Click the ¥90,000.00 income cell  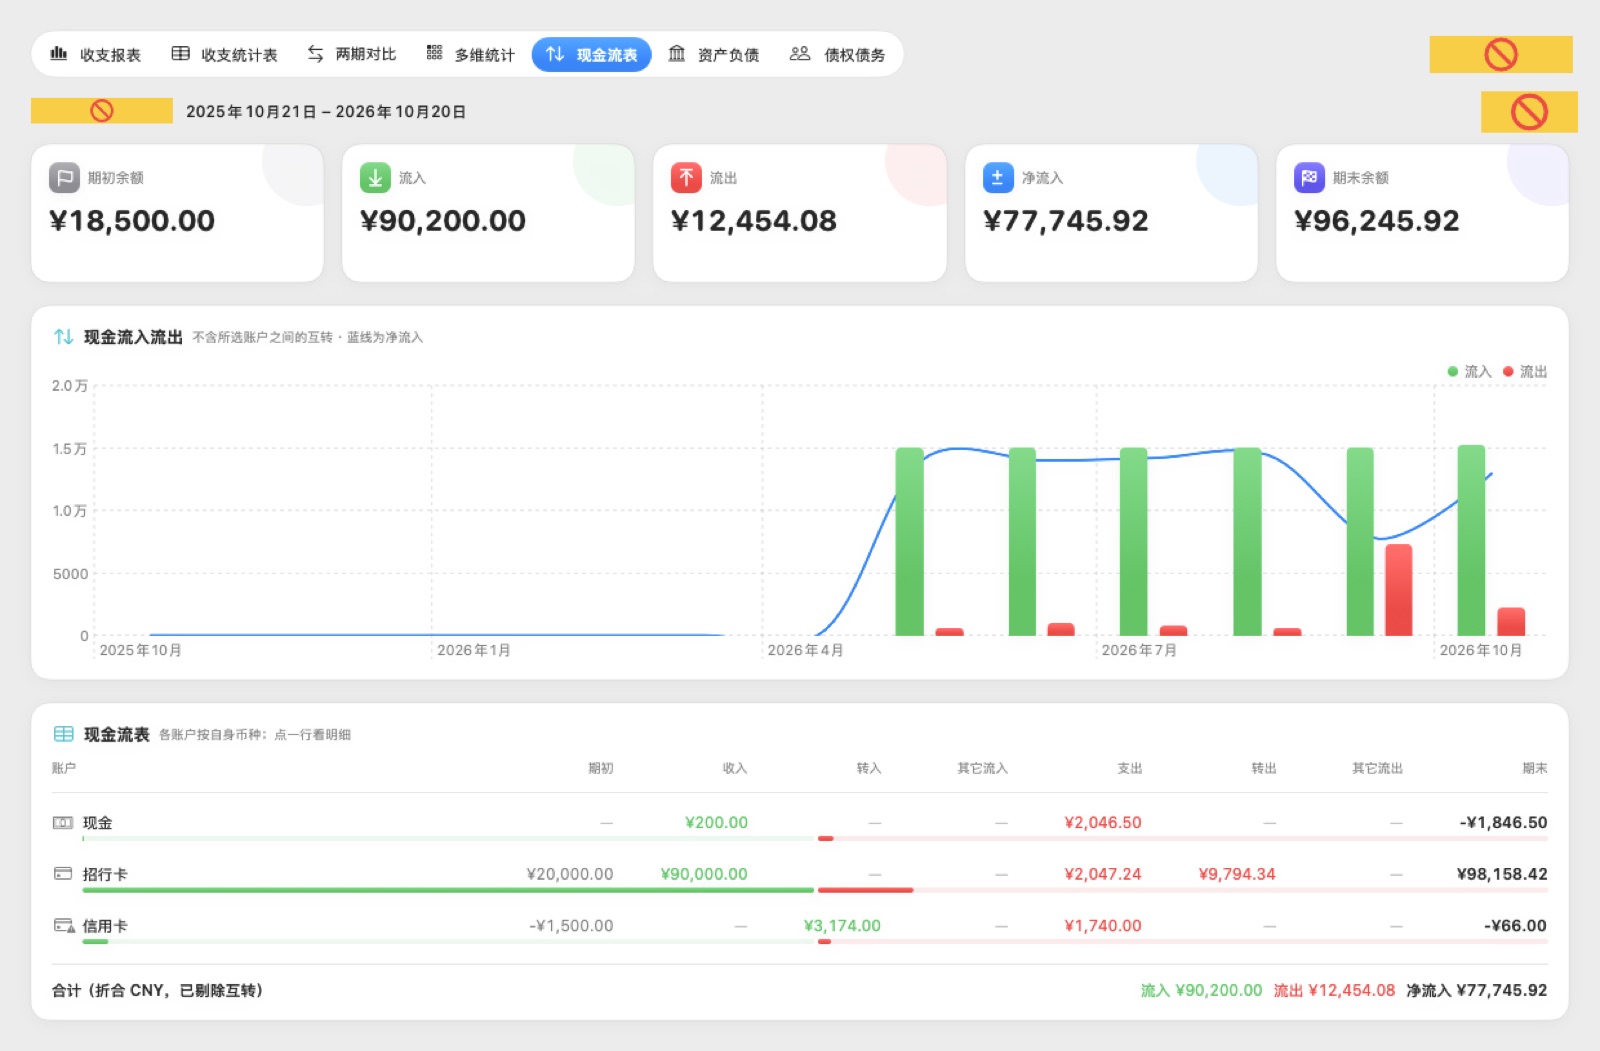click(704, 874)
